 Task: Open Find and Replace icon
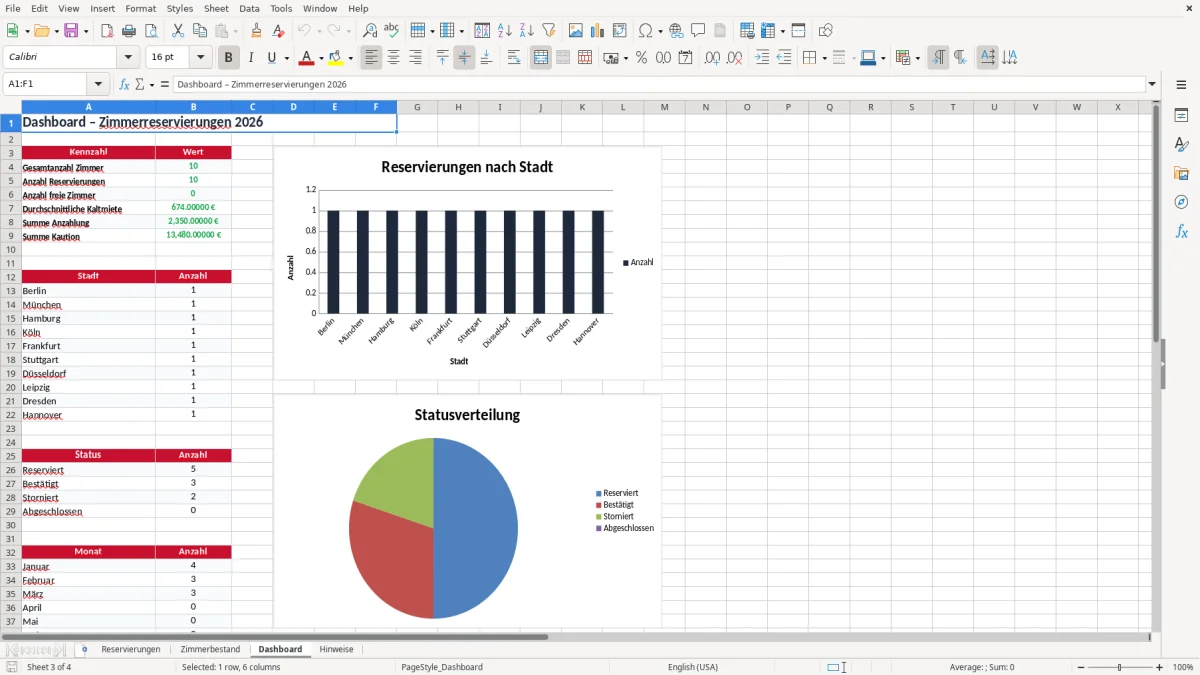370,31
